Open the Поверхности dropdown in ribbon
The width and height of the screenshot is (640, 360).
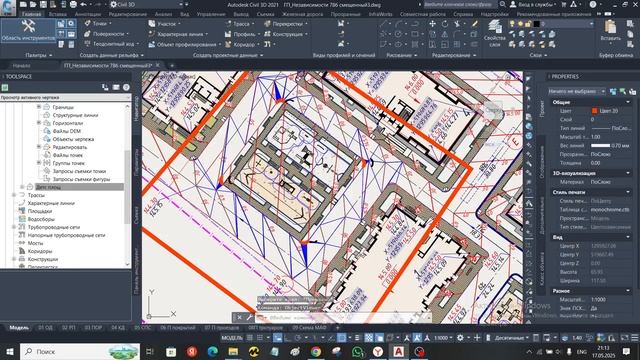pos(108,34)
